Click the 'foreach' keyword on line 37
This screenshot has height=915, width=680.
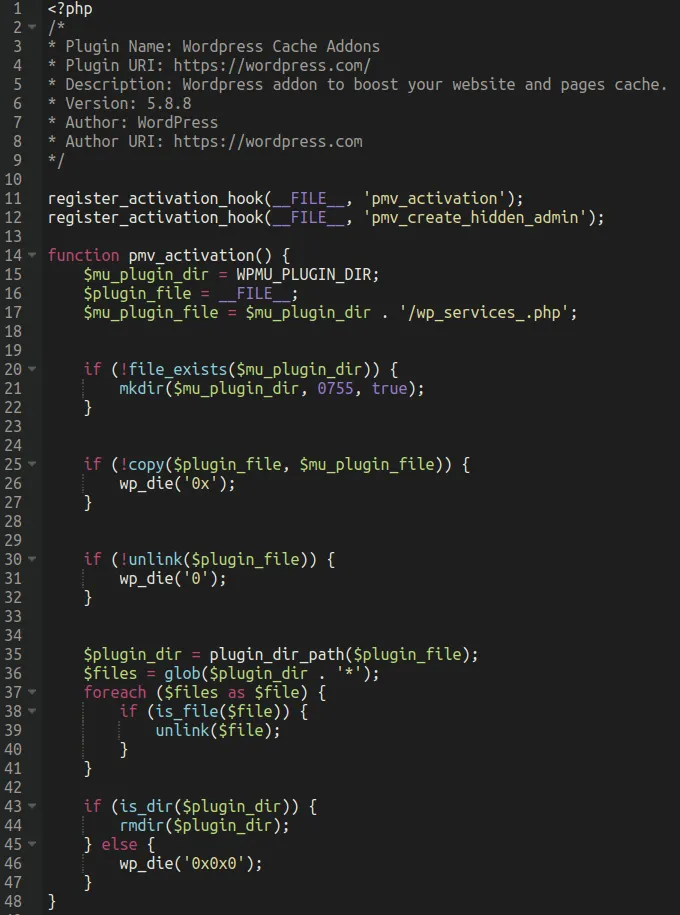114,693
